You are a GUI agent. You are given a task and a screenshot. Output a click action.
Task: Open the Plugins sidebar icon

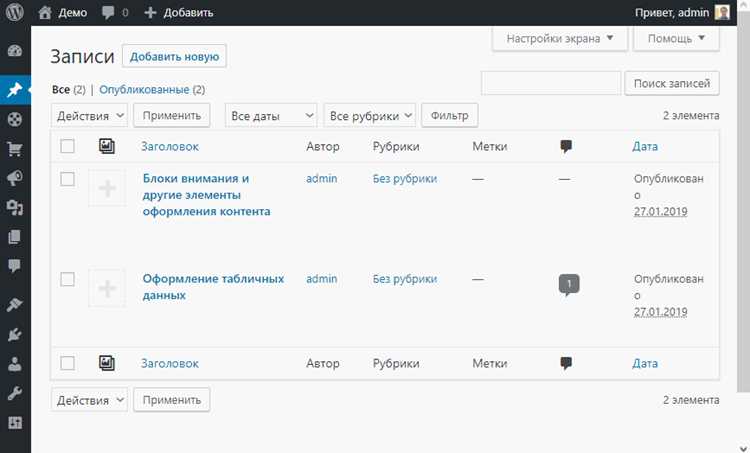point(15,334)
